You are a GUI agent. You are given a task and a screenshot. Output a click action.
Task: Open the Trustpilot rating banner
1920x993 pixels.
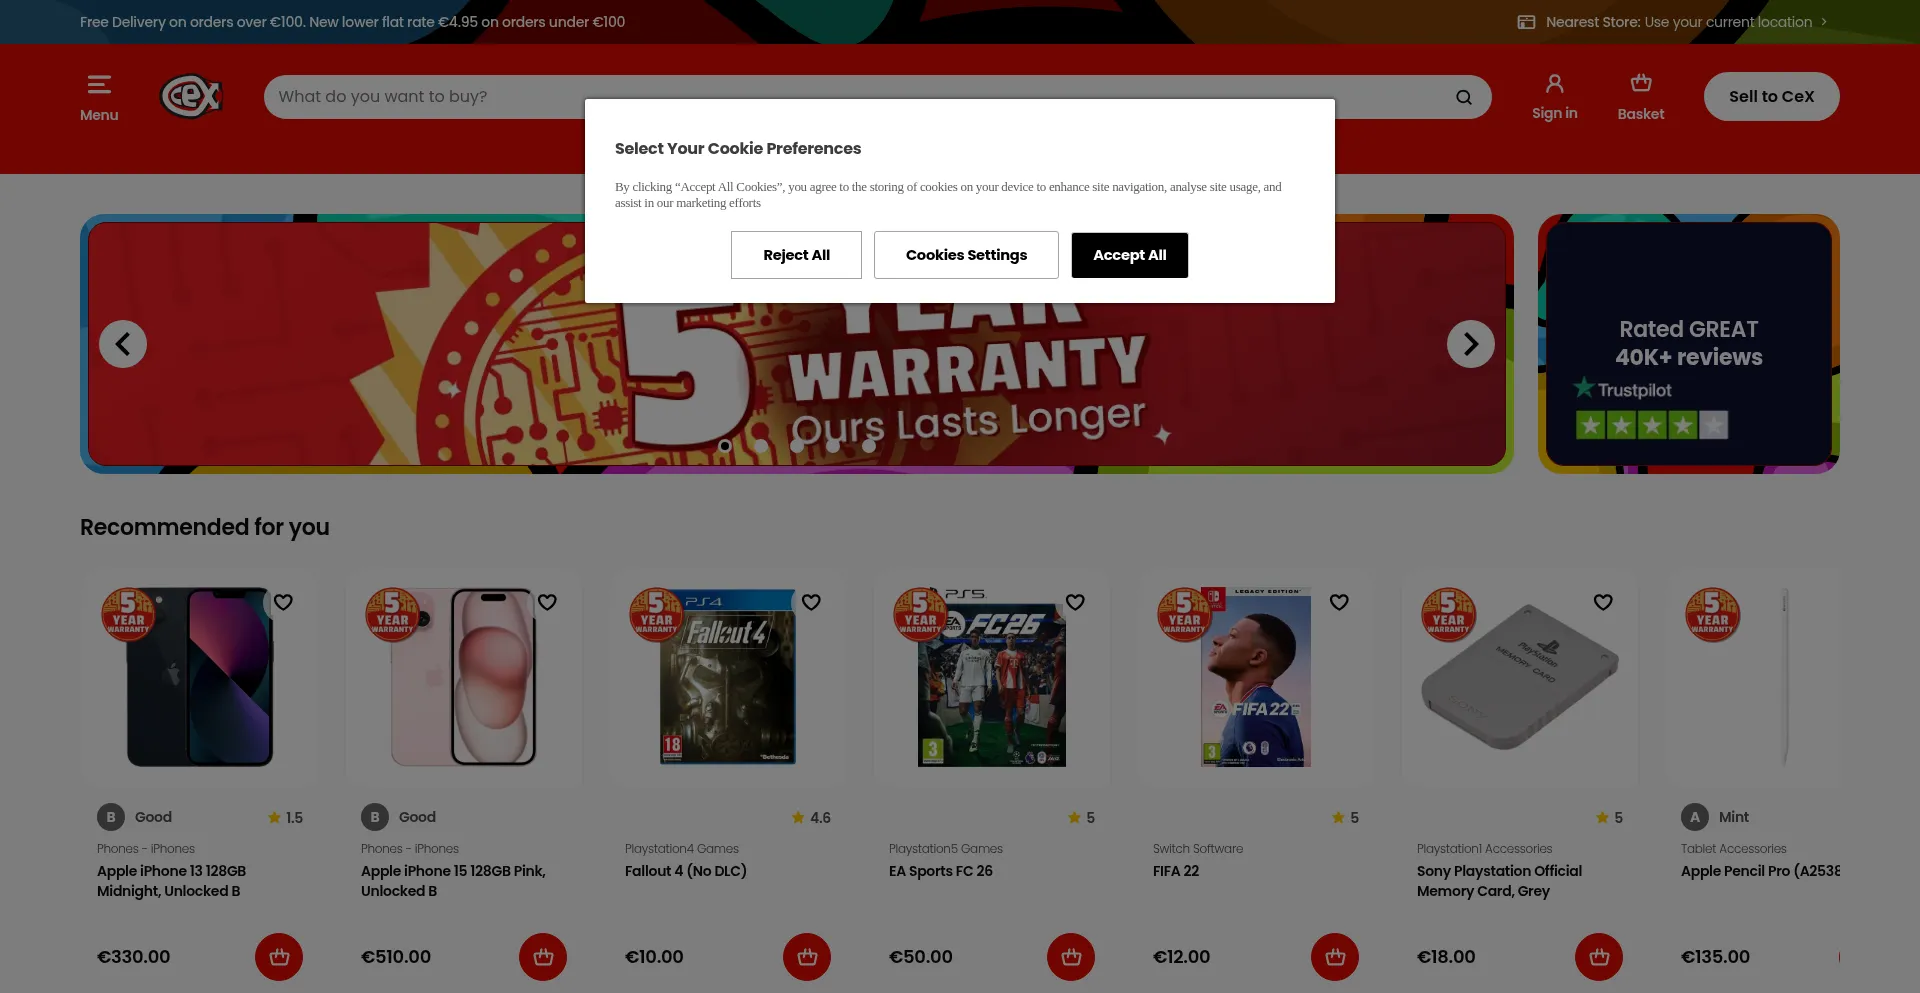click(x=1688, y=344)
